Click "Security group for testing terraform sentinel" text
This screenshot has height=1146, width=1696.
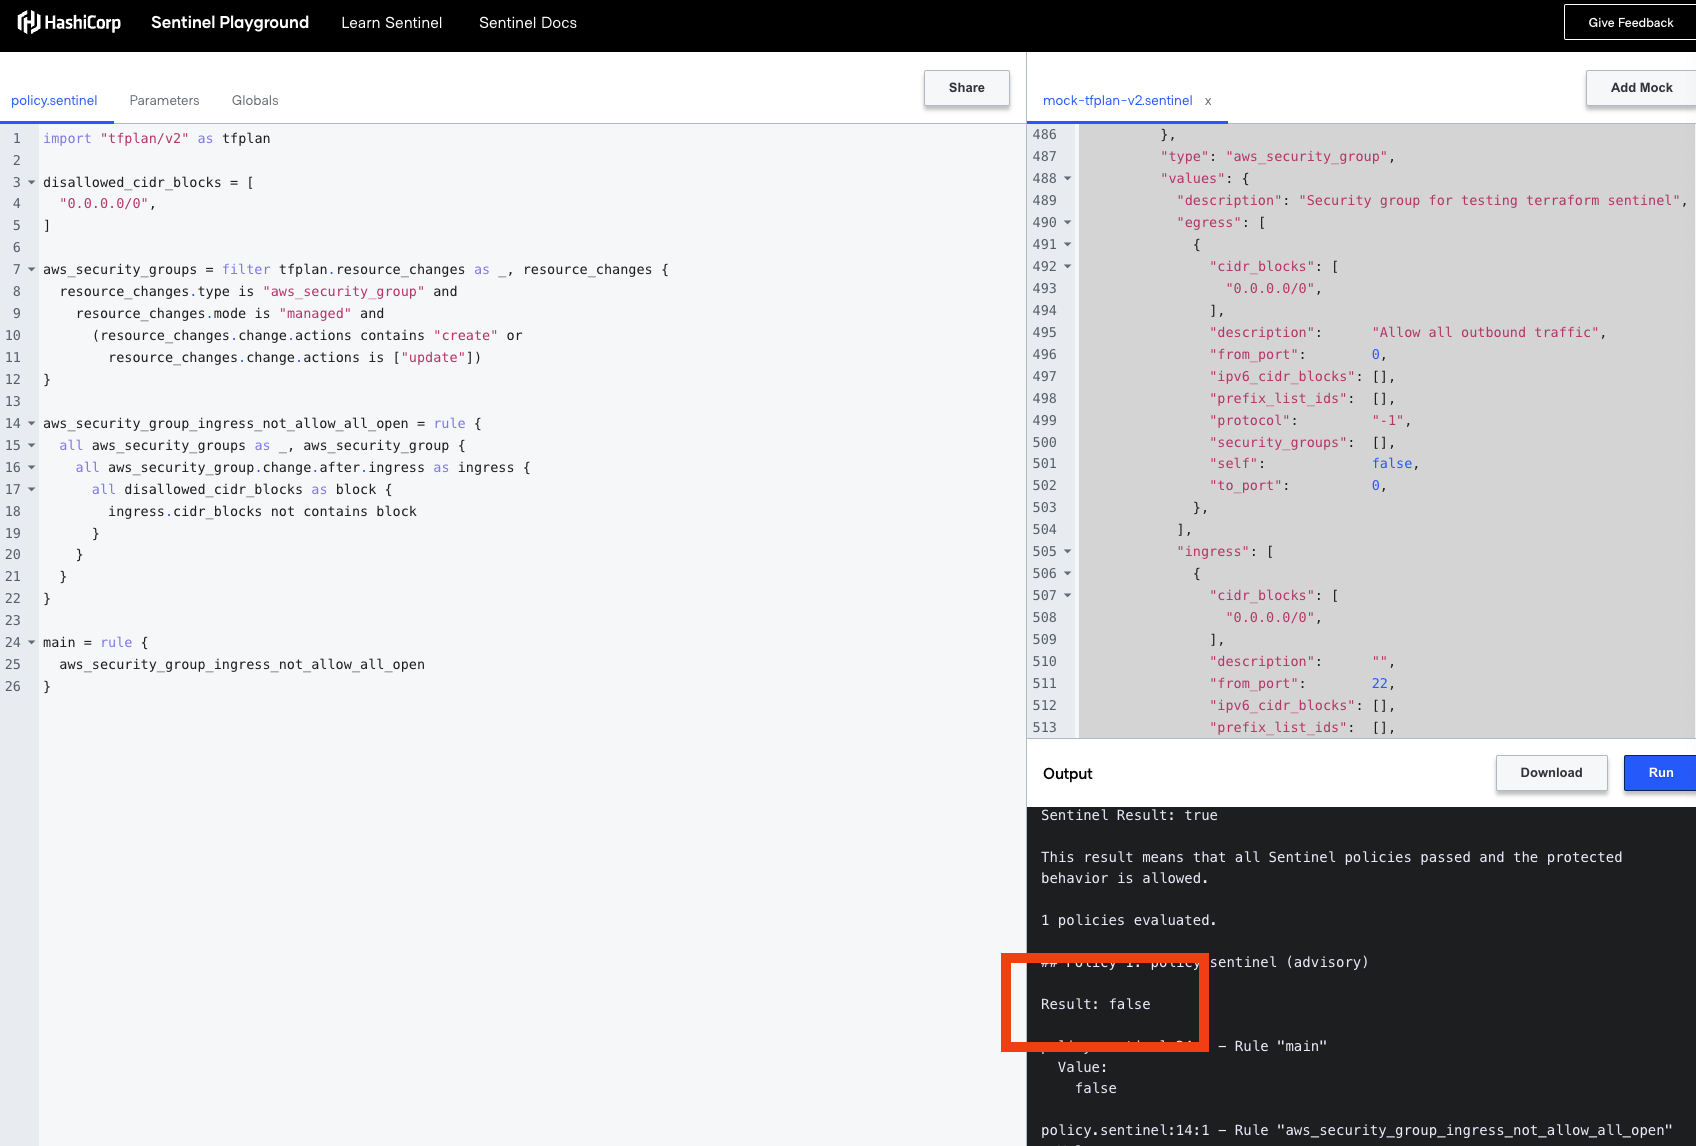(1490, 200)
